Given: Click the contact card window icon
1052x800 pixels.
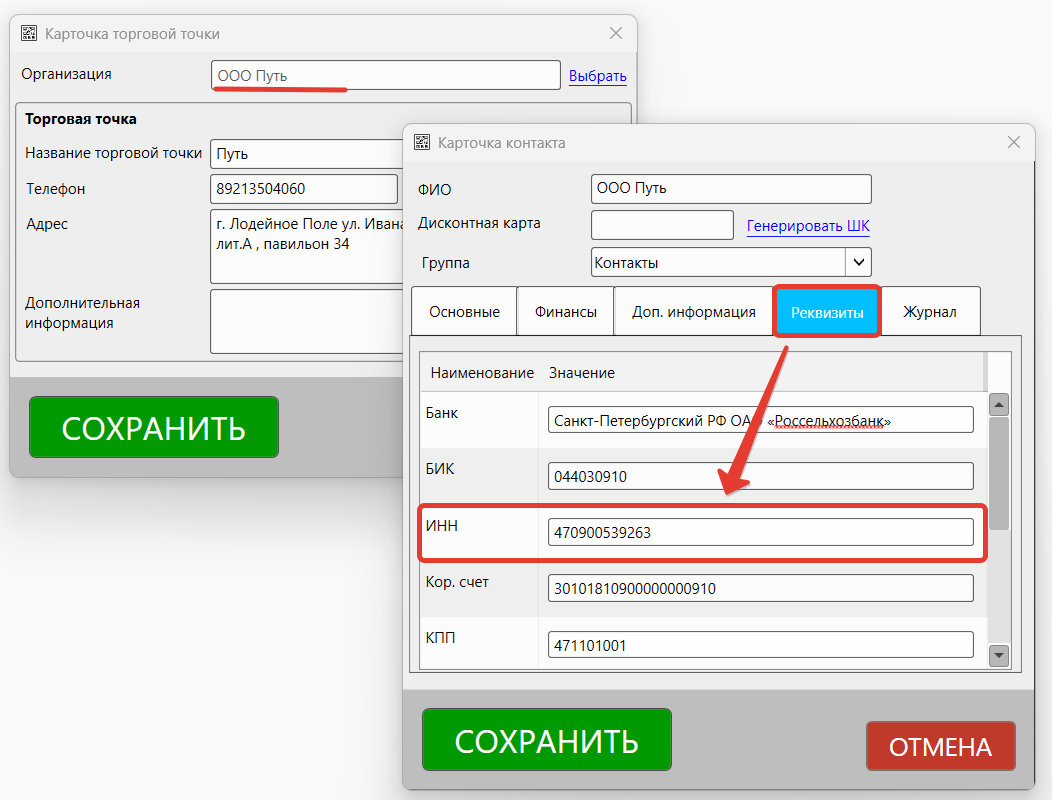Looking at the screenshot, I should [x=422, y=142].
